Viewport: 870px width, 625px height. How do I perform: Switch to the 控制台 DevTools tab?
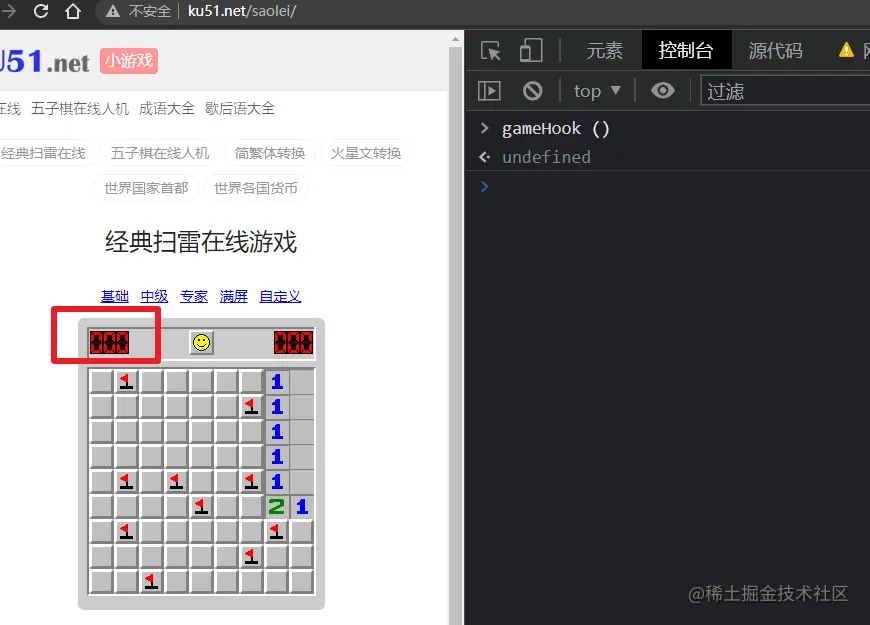tap(686, 51)
